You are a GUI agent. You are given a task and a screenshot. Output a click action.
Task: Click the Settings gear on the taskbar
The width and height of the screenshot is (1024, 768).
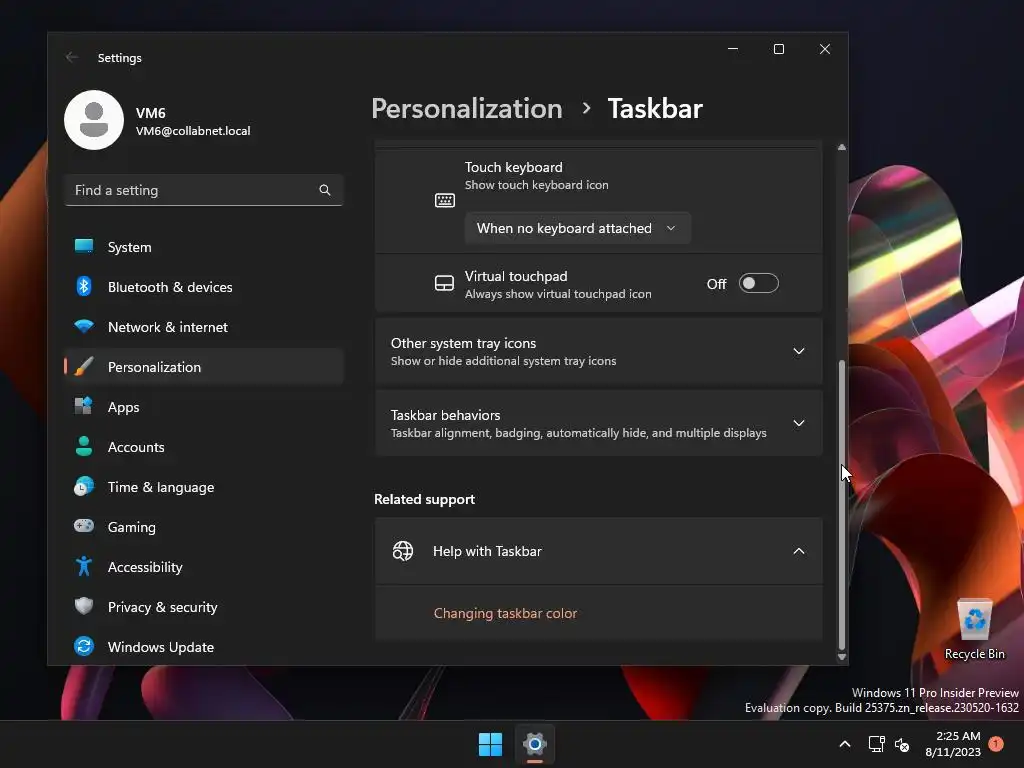click(x=534, y=744)
